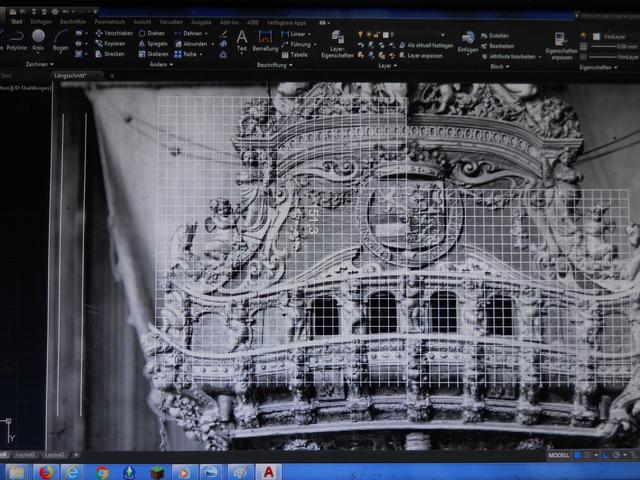This screenshot has width=640, height=480.
Task: Open Google Chrome from the taskbar
Action: coord(102,472)
